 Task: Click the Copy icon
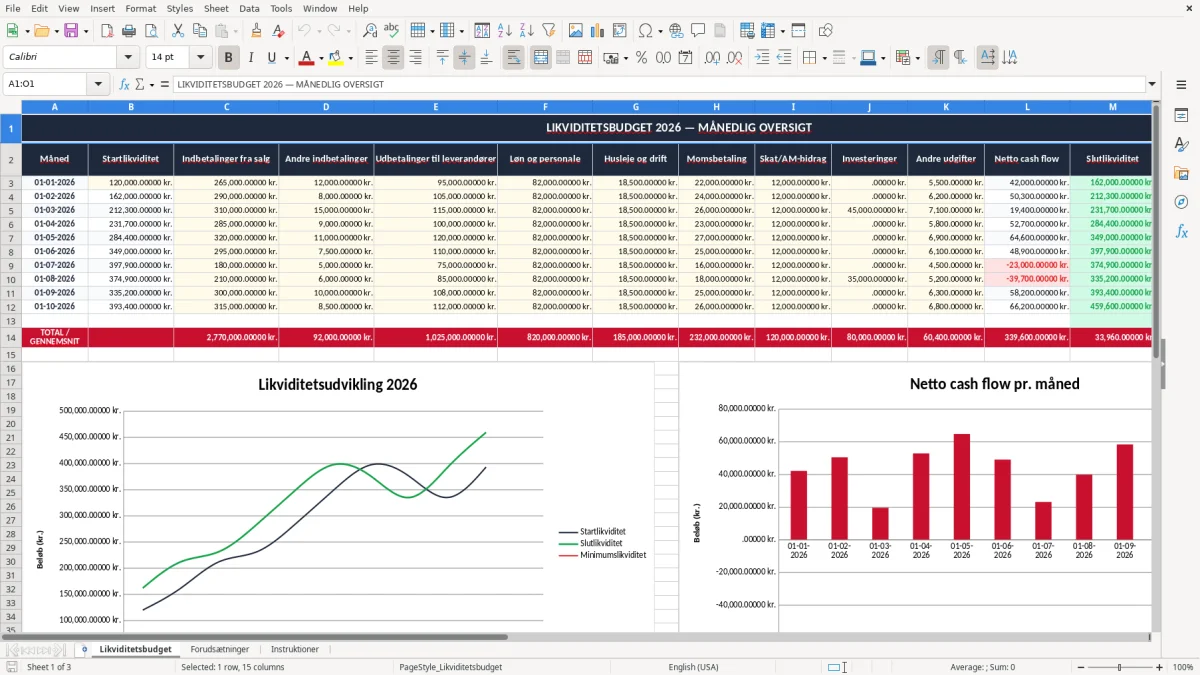click(x=199, y=31)
